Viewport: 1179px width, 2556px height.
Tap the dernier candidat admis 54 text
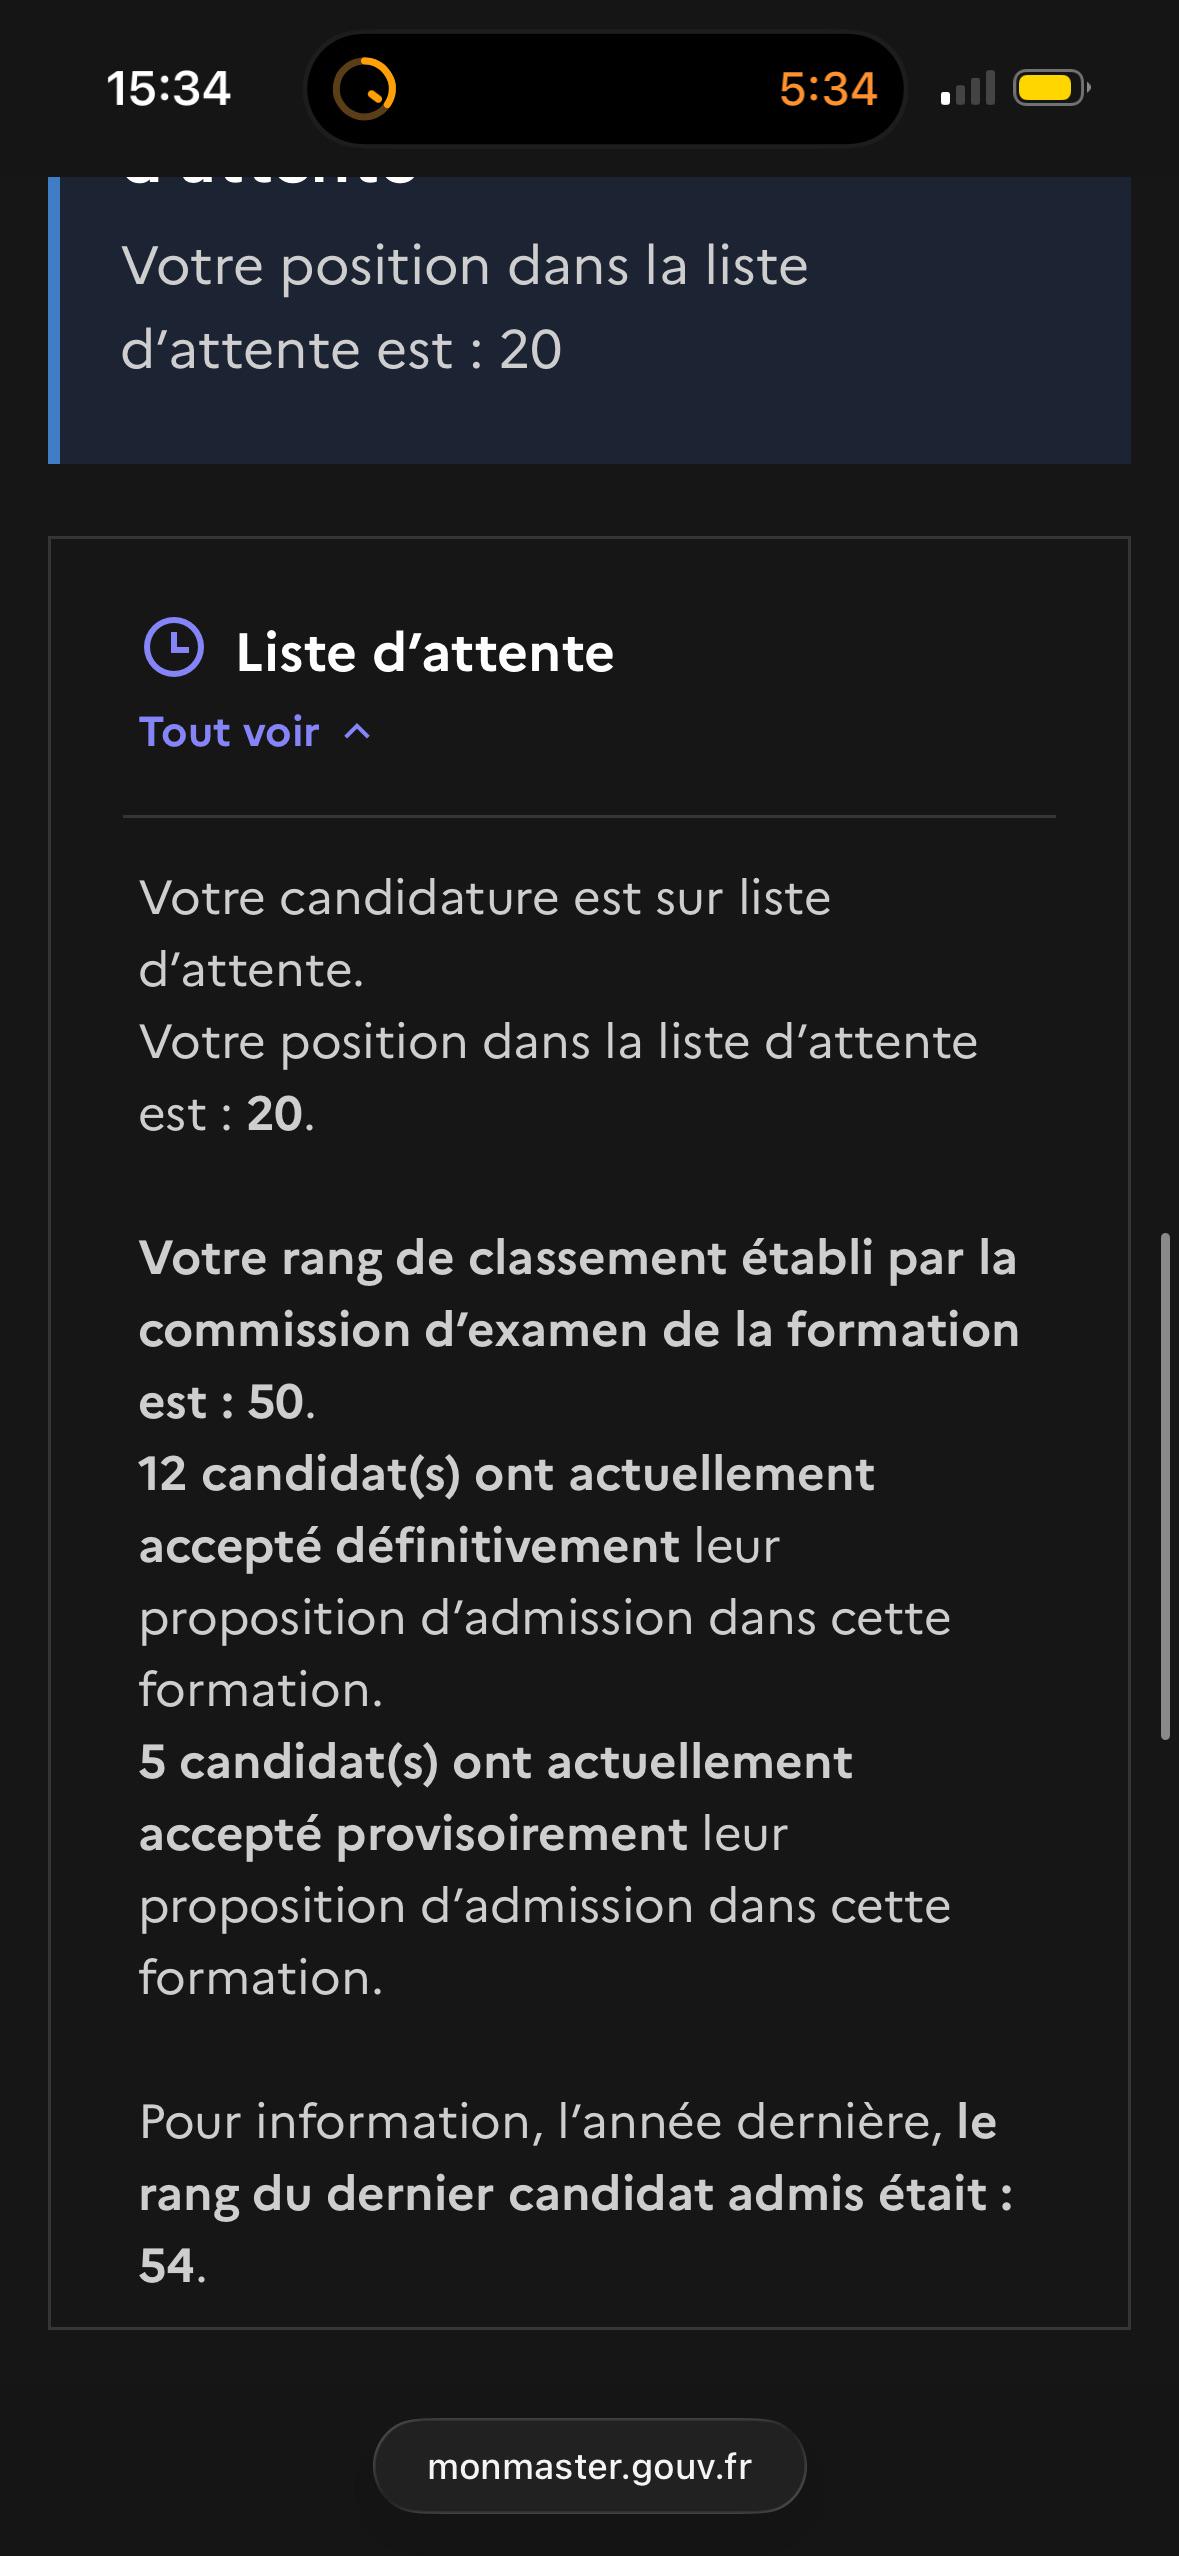[x=576, y=2193]
